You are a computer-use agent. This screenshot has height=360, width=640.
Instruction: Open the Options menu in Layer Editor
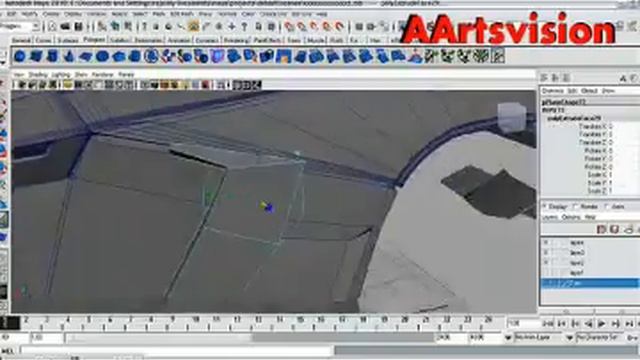click(571, 217)
